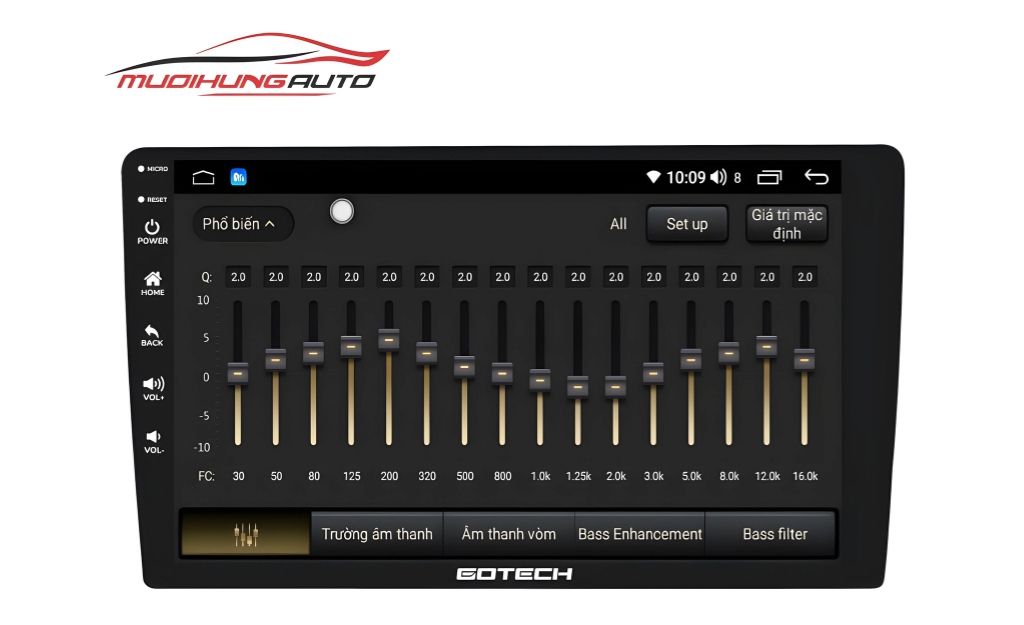This screenshot has width=1024, height=625.
Task: Tap the return arrow in status bar
Action: point(816,178)
